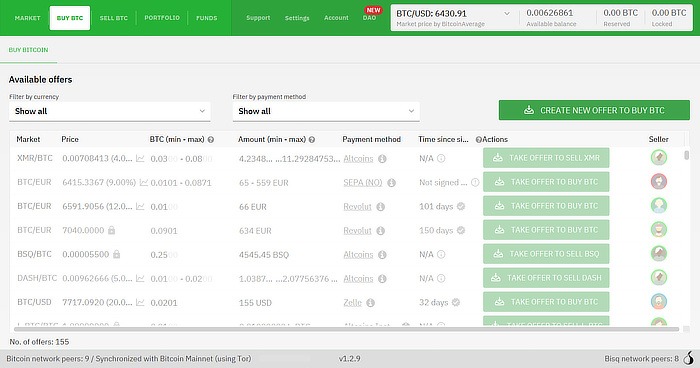Click info icon next to N/A in XMR row
The height and width of the screenshot is (368, 700).
coord(441,158)
